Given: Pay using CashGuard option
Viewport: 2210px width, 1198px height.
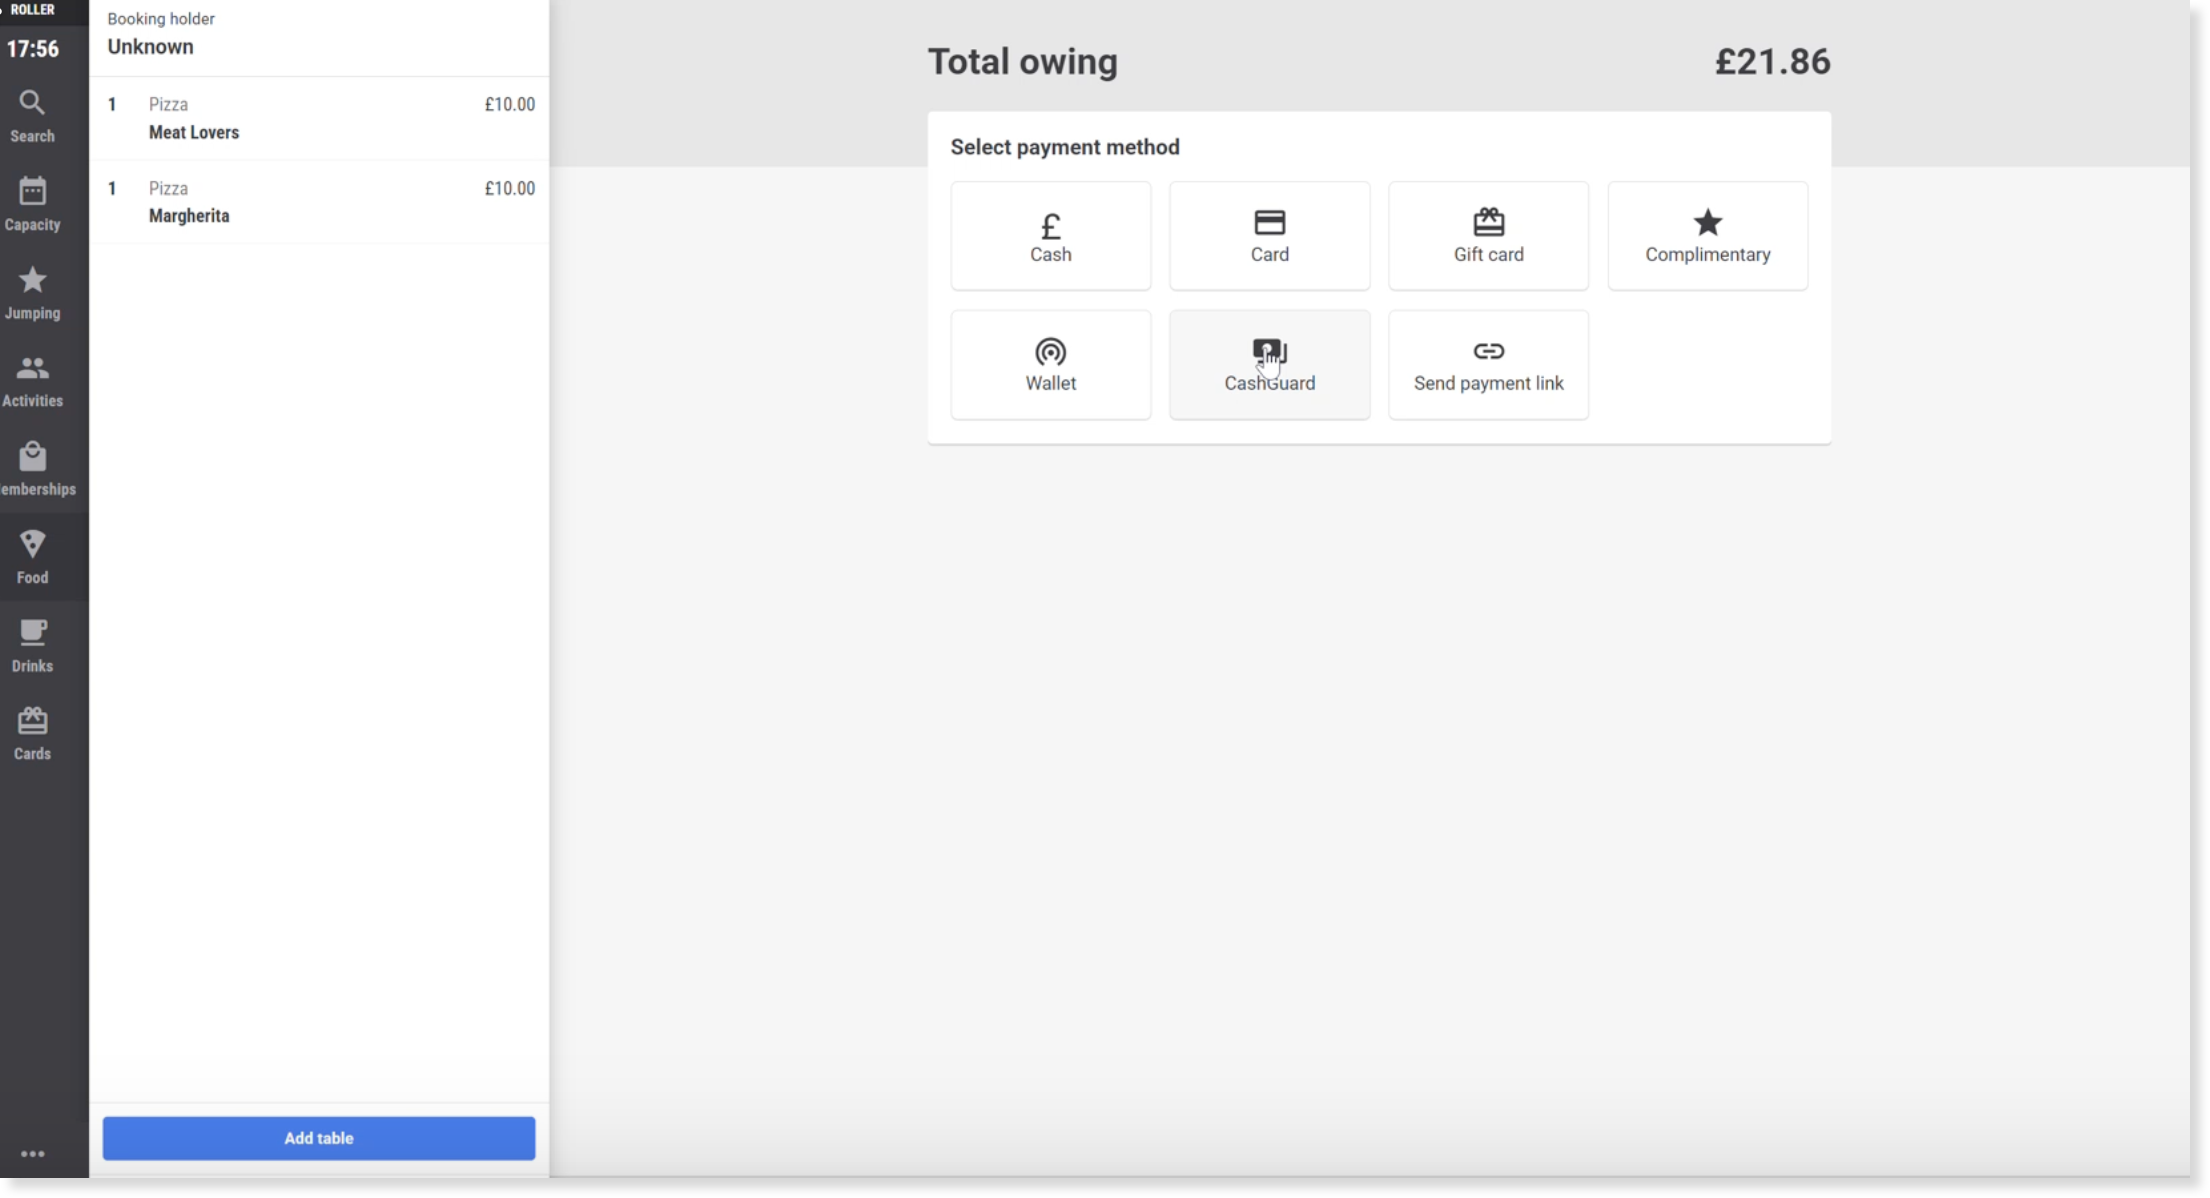Looking at the screenshot, I should pos(1269,365).
